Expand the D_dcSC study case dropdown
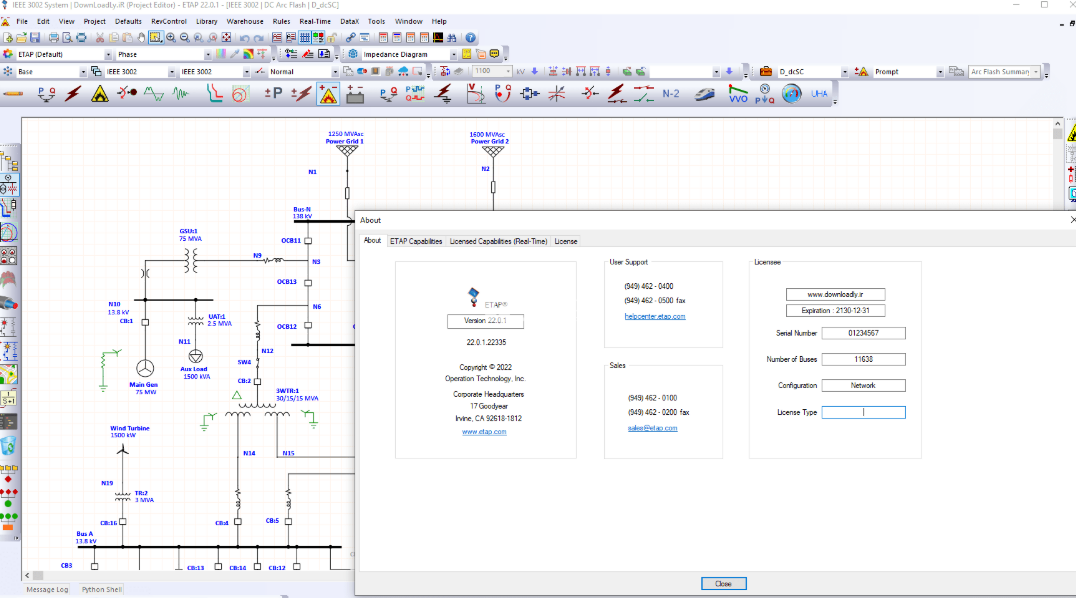The height and width of the screenshot is (598, 1076). click(845, 72)
